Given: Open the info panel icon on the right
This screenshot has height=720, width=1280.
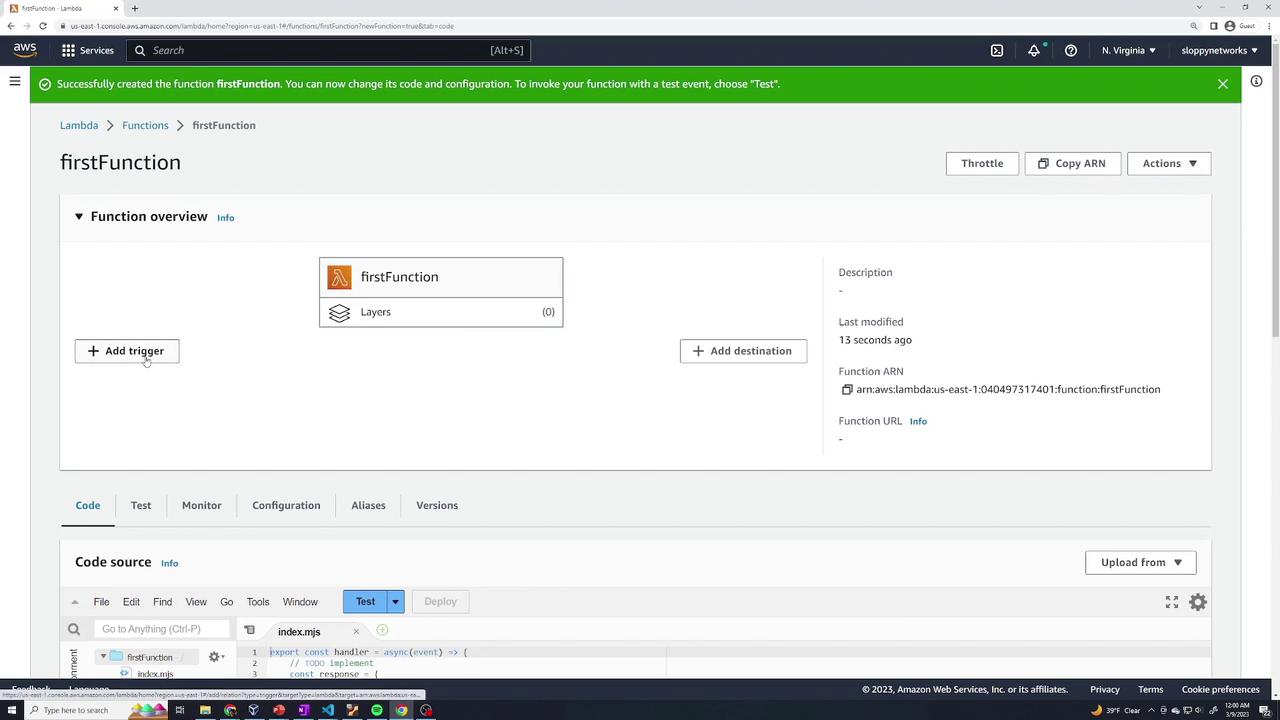Looking at the screenshot, I should [x=1256, y=81].
